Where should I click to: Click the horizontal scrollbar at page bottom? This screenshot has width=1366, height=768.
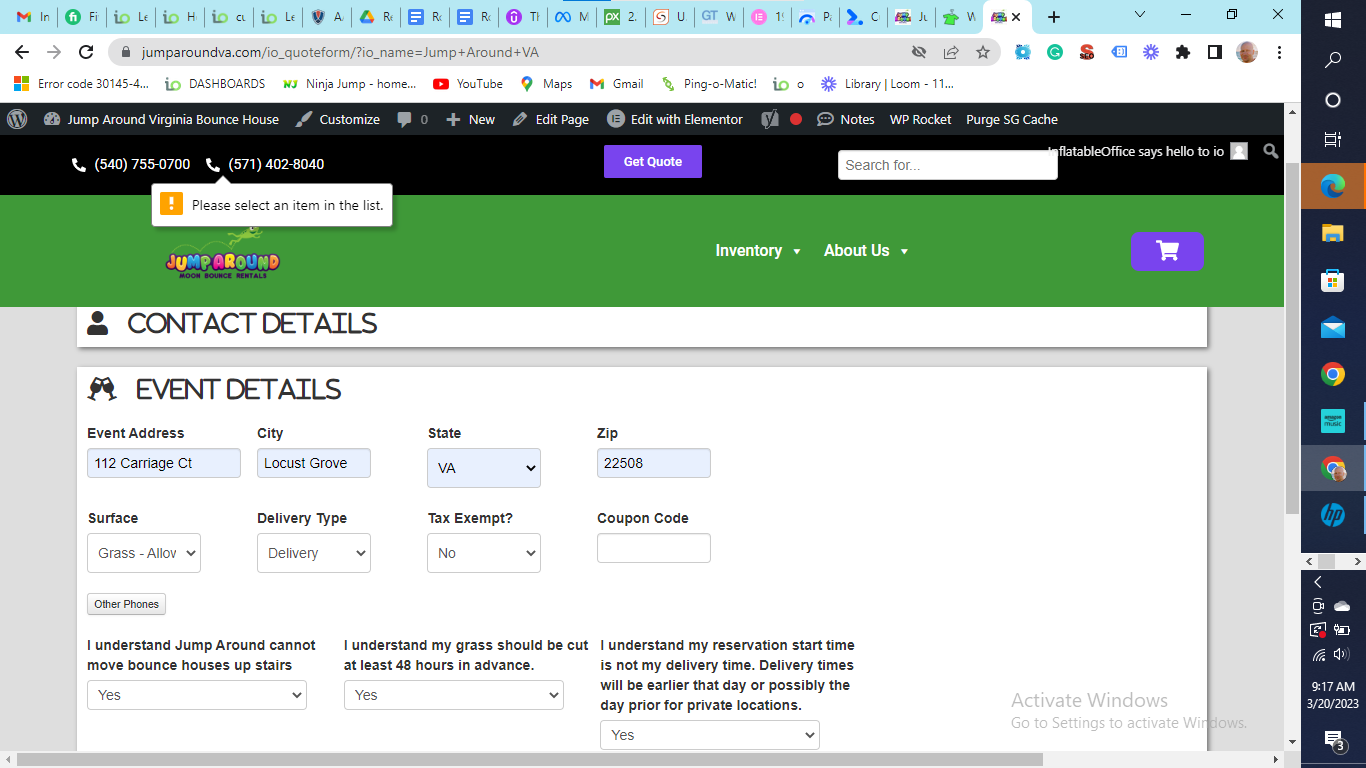click(530, 760)
